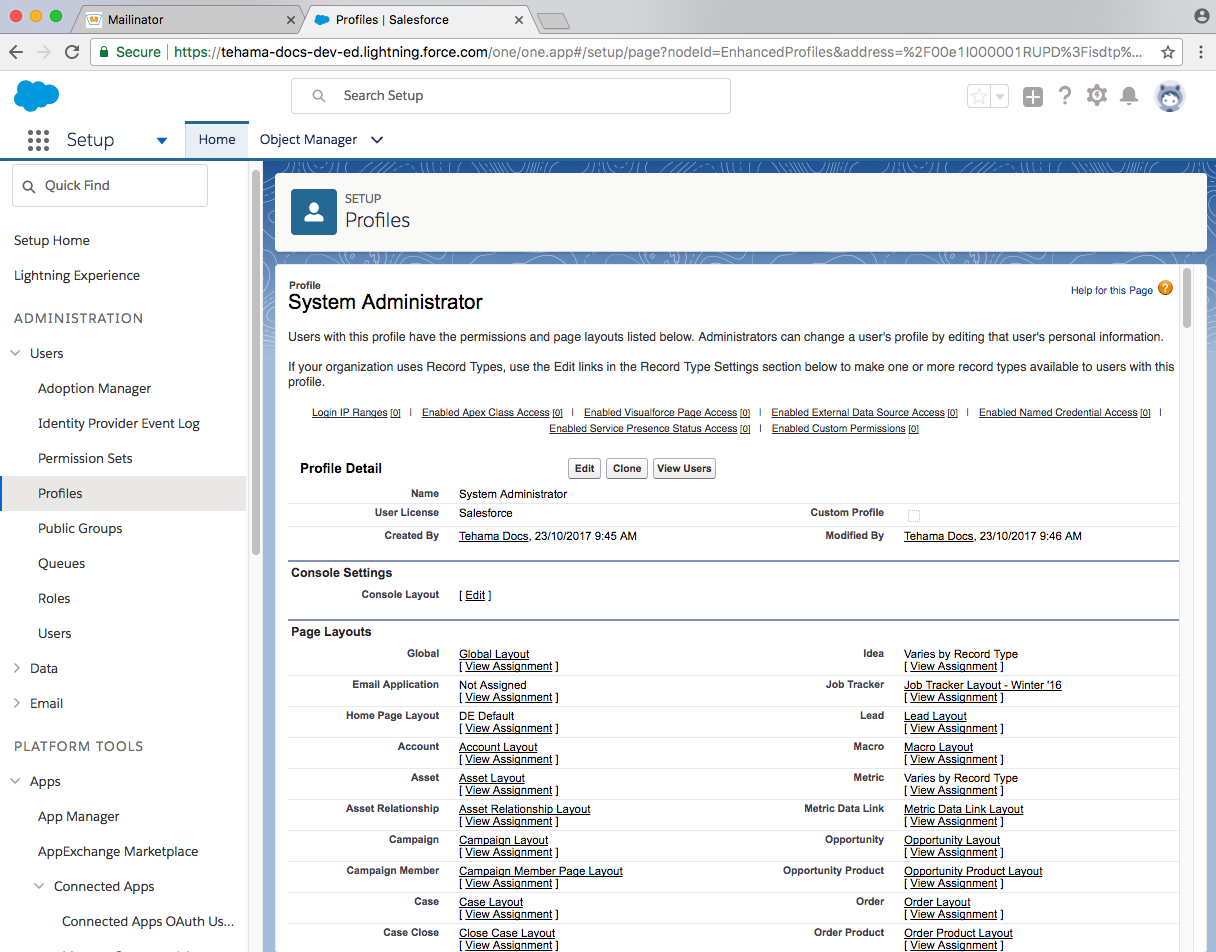
Task: Close the Mailinator browser tab
Action: pyautogui.click(x=291, y=20)
